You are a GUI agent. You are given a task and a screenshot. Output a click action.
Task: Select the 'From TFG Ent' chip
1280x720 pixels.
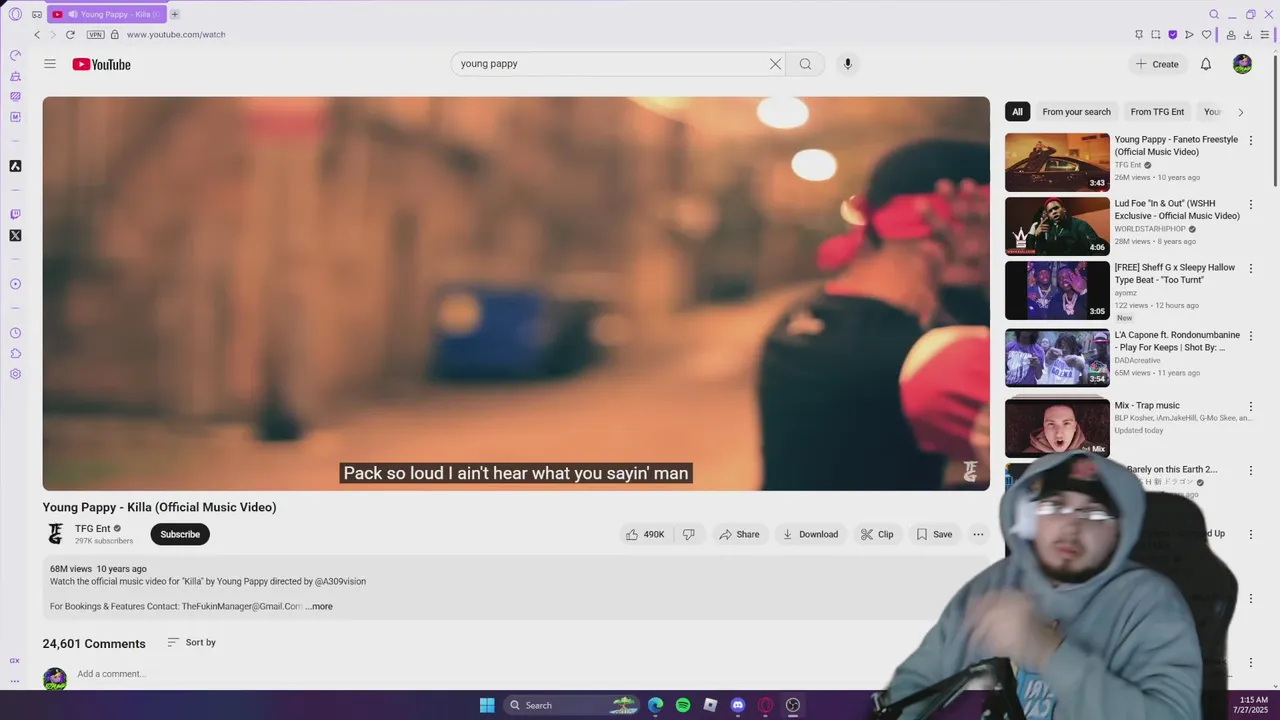pos(1157,112)
